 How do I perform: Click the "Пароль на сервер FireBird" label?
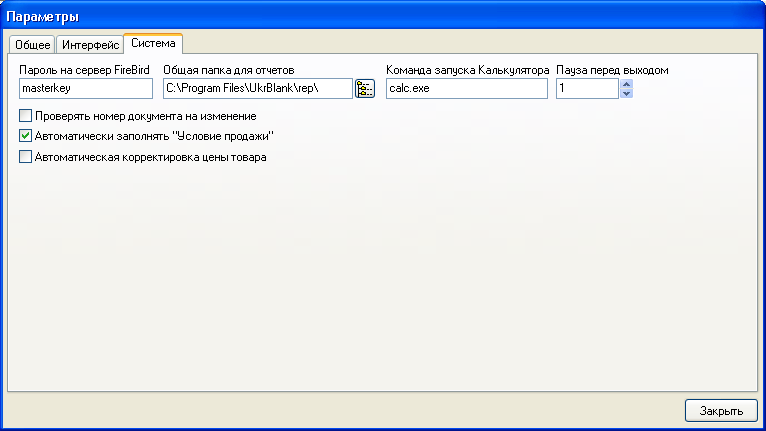83,70
